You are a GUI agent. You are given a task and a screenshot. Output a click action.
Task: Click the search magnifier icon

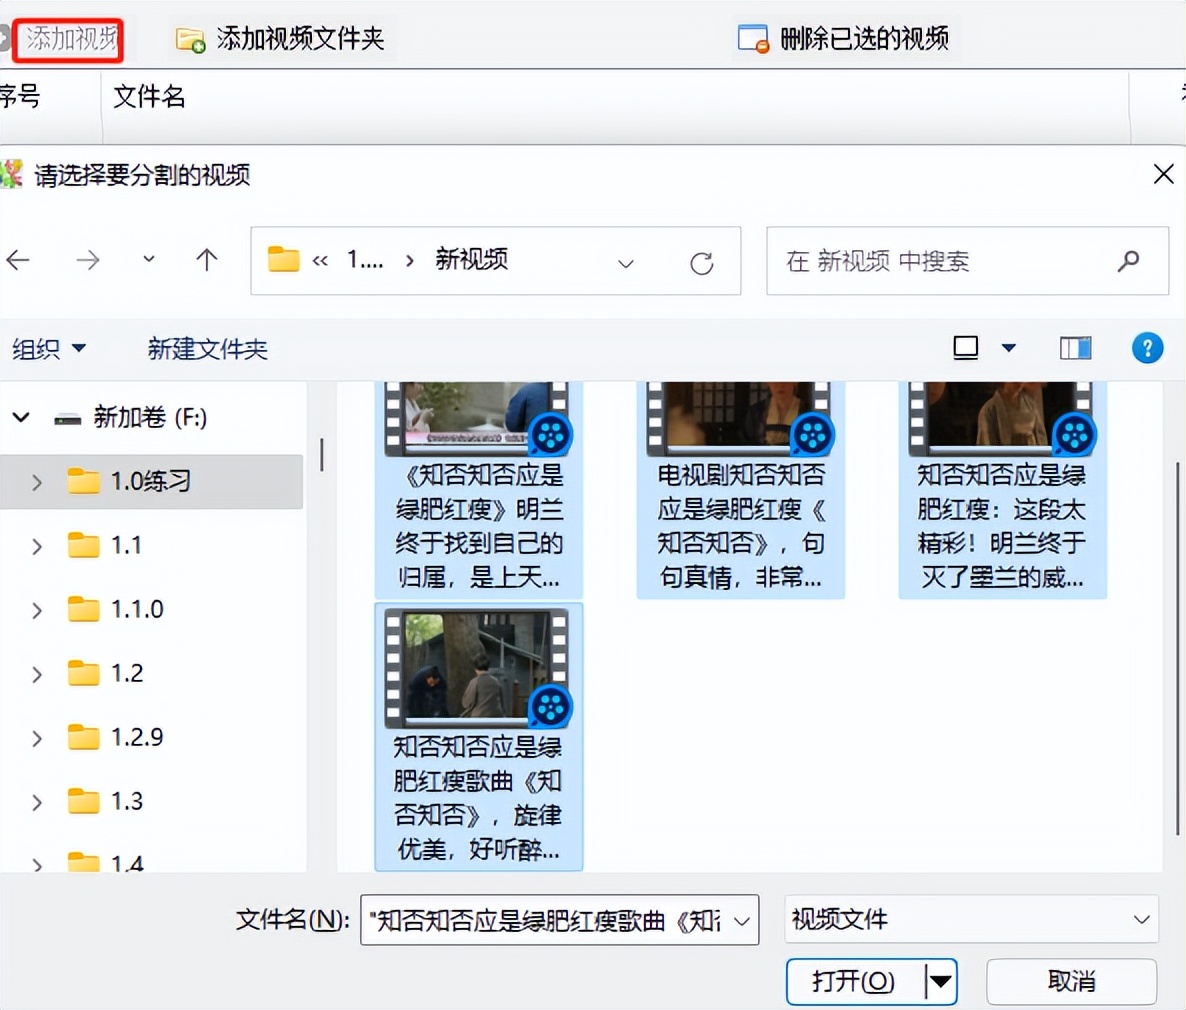1128,261
